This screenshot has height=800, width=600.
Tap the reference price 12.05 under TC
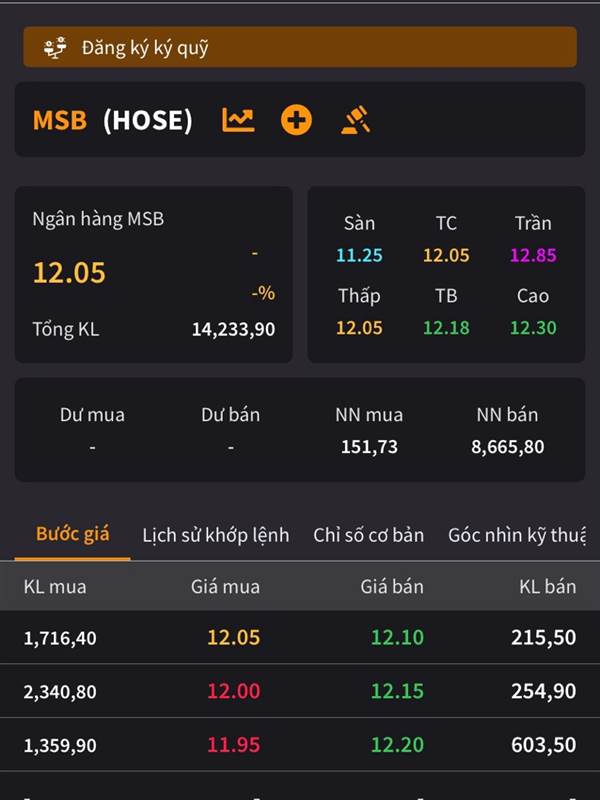click(446, 255)
